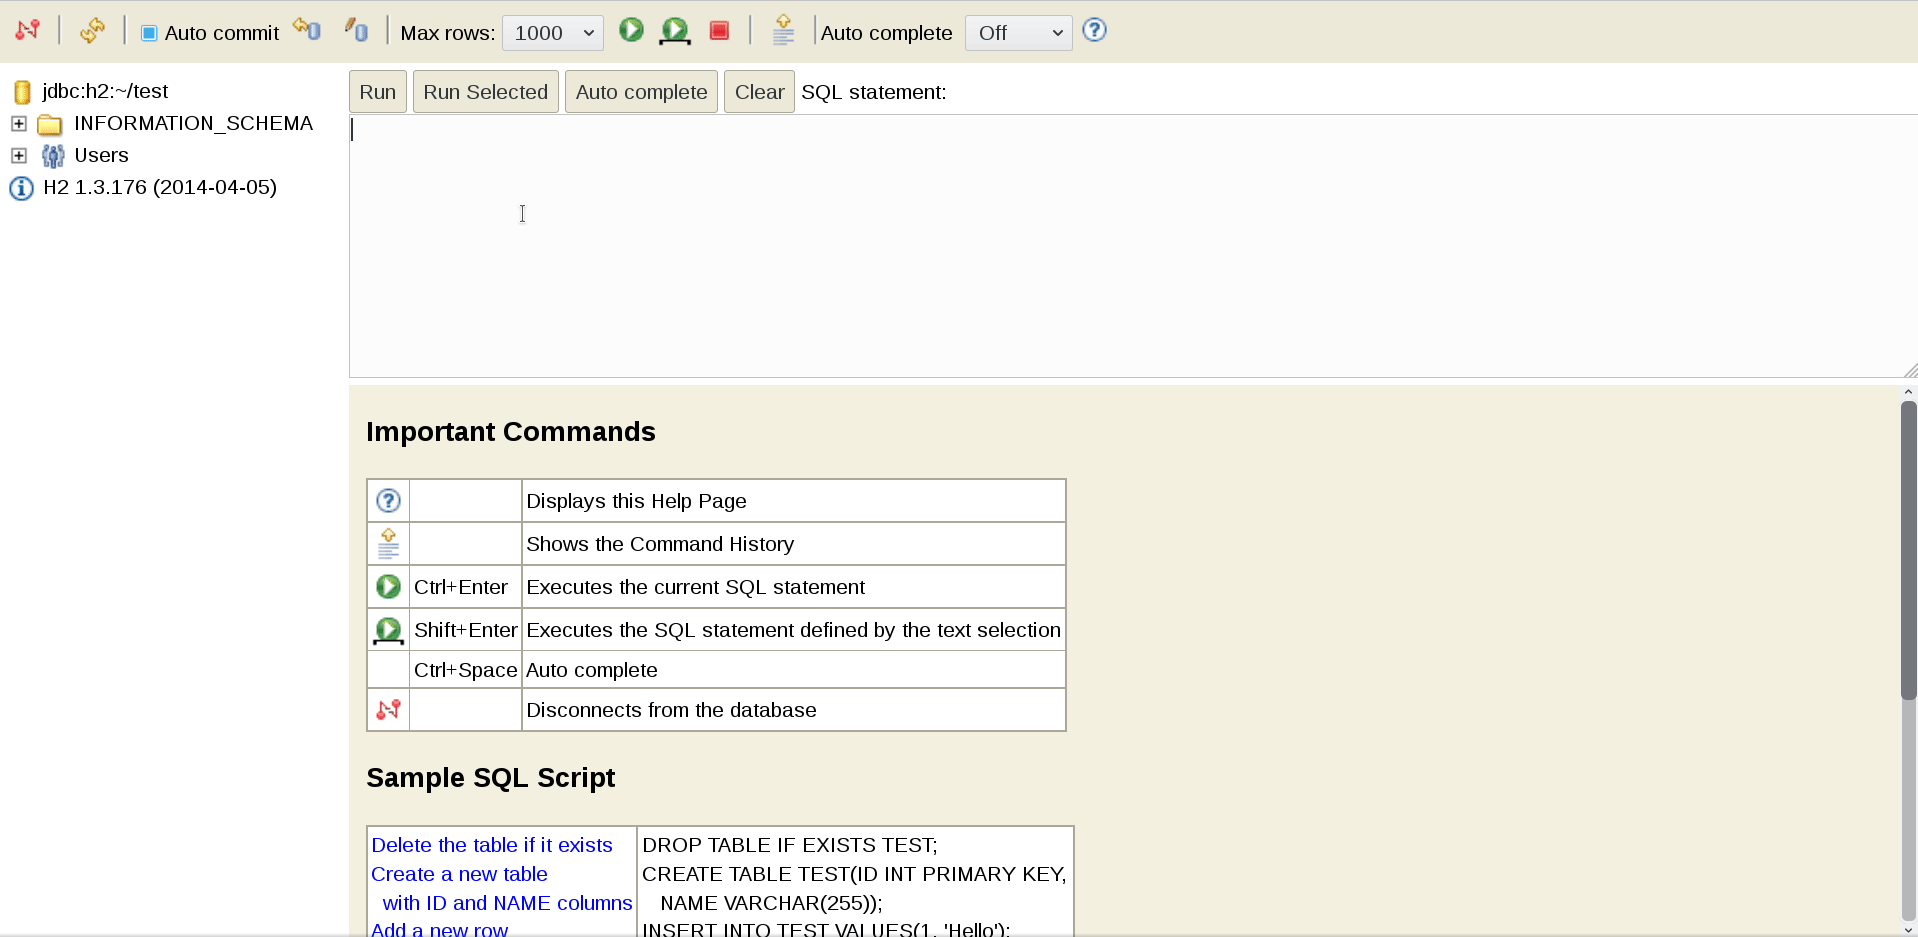1918x937 pixels.
Task: Click the Run icon in the Ctrl+Enter row
Action: 388,587
